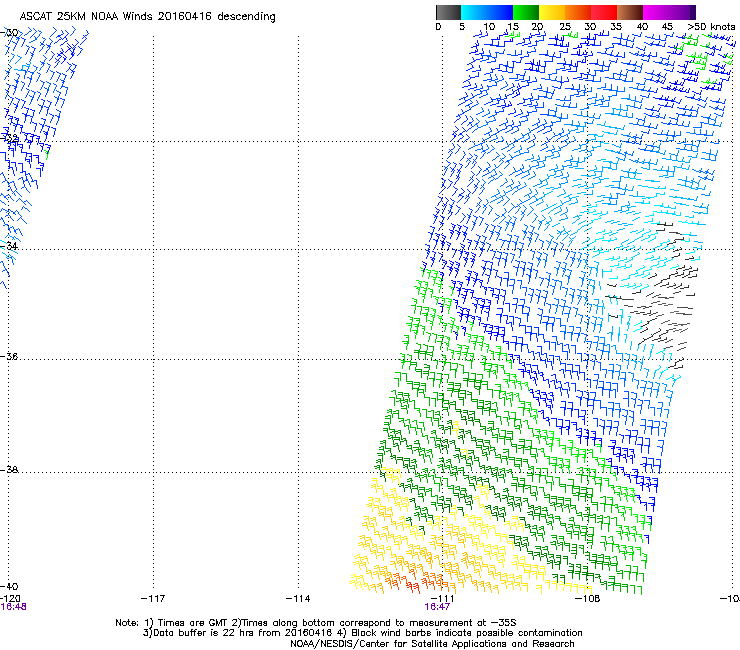Click the '10' label under the legend
740x650 pixels.
point(489,27)
